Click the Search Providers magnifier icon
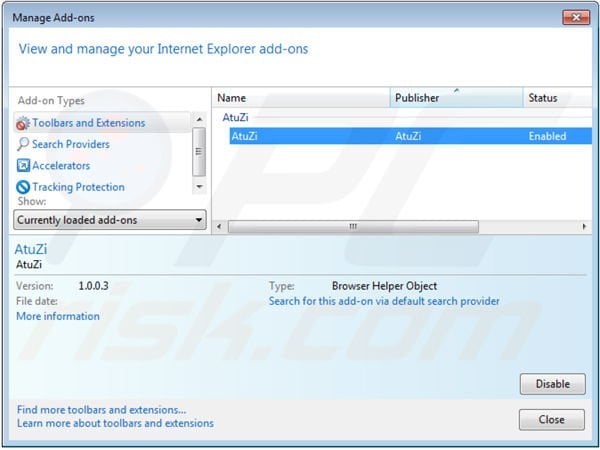Viewport: 600px width, 450px height. (x=23, y=144)
